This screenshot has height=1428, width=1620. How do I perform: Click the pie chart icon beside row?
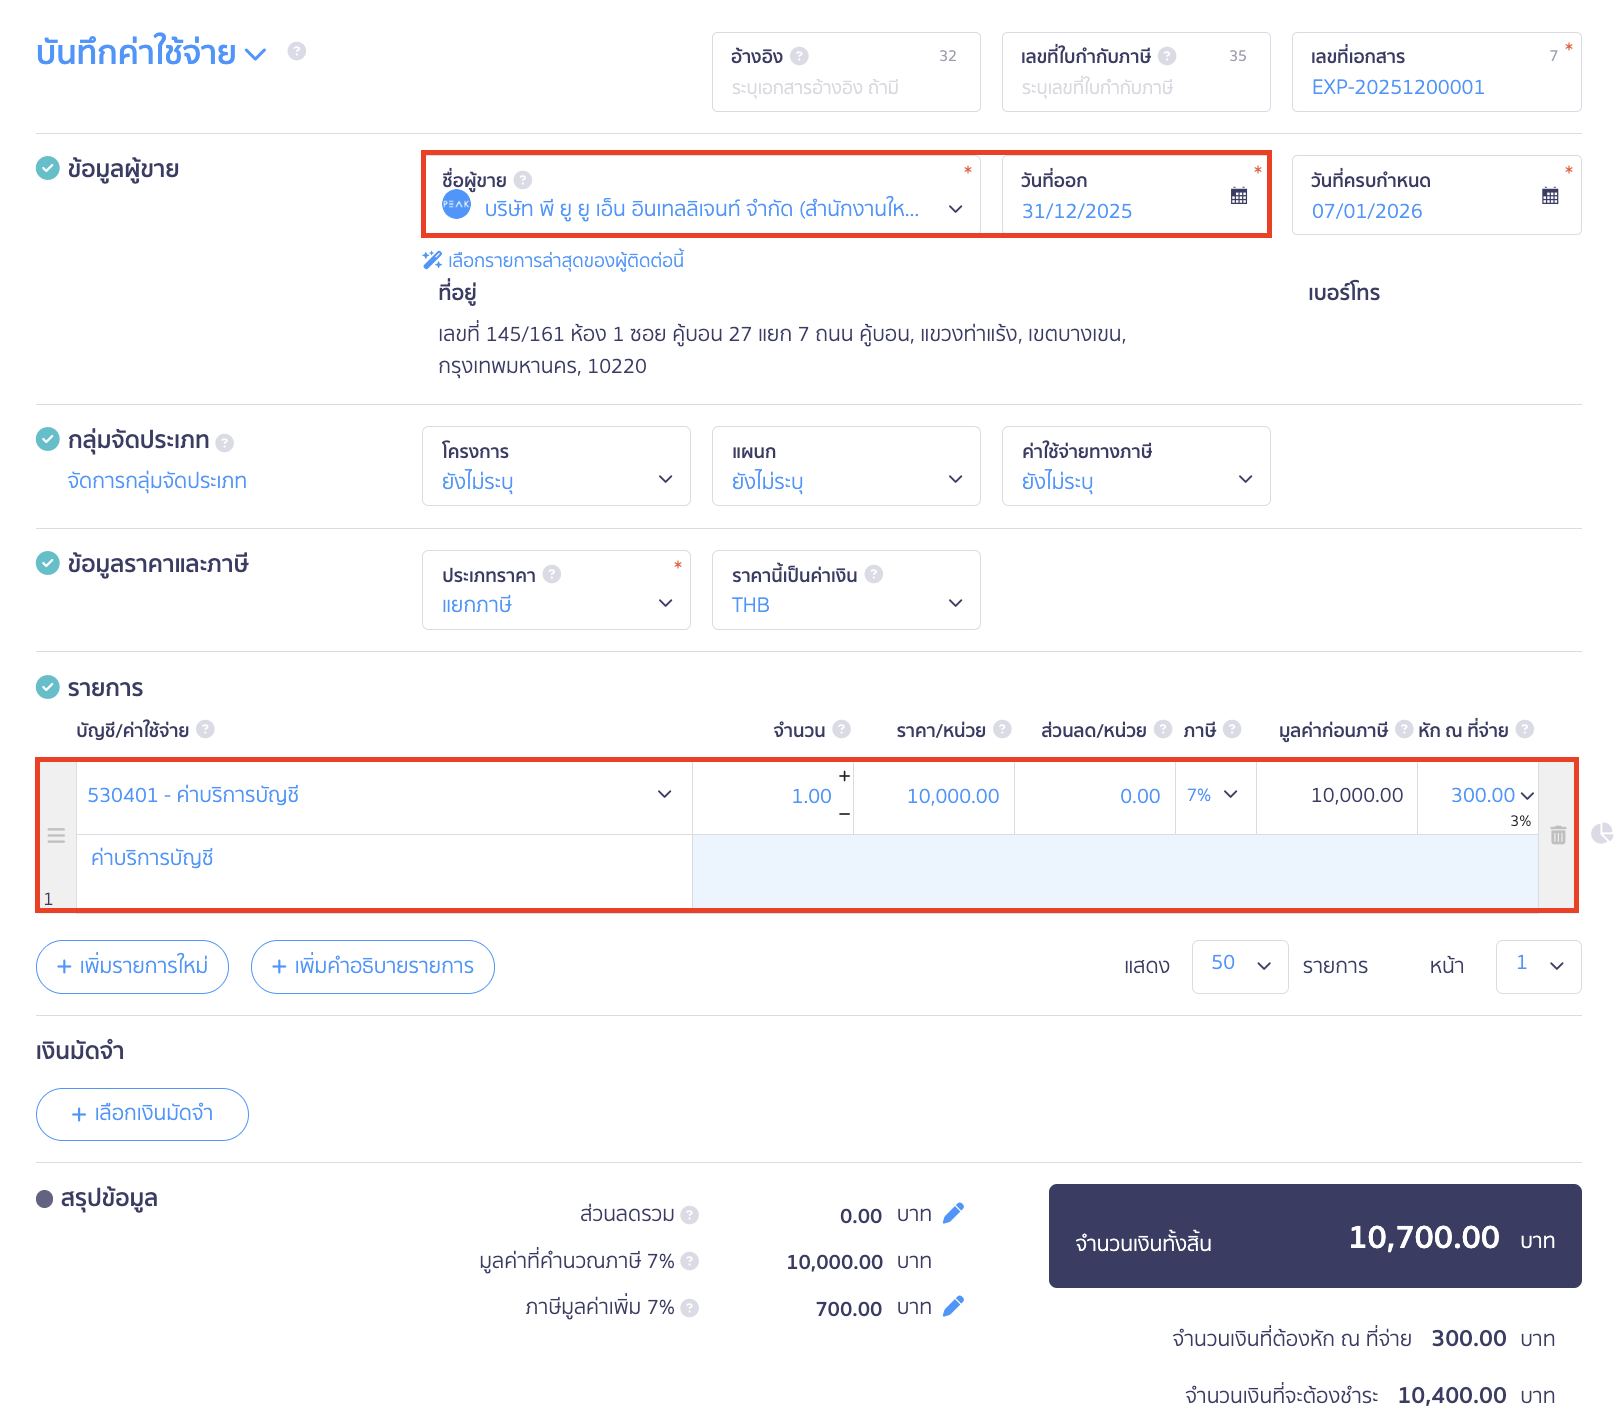point(1602,833)
